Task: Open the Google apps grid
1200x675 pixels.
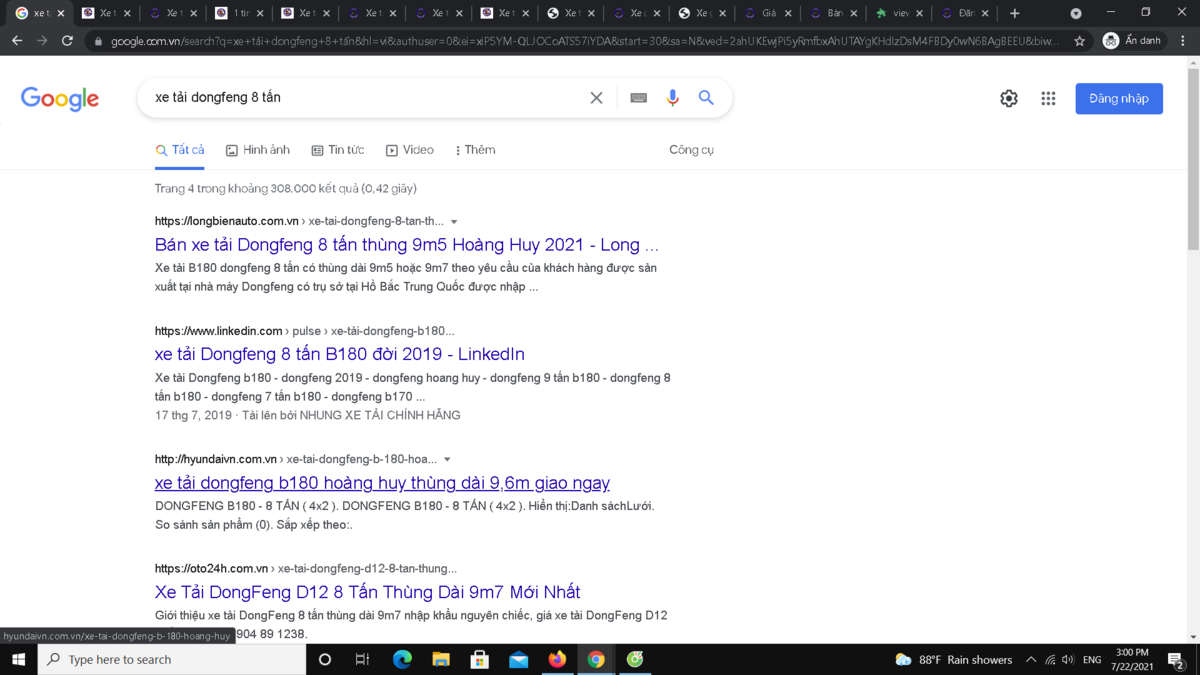Action: pos(1048,98)
